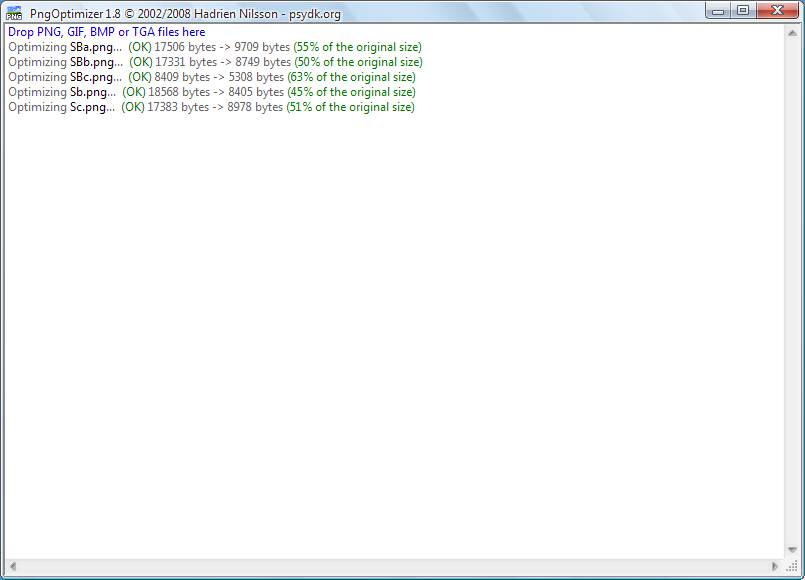Screen dimensions: 805x580
Task: Click the "63% of the original size" result
Action: pos(351,77)
